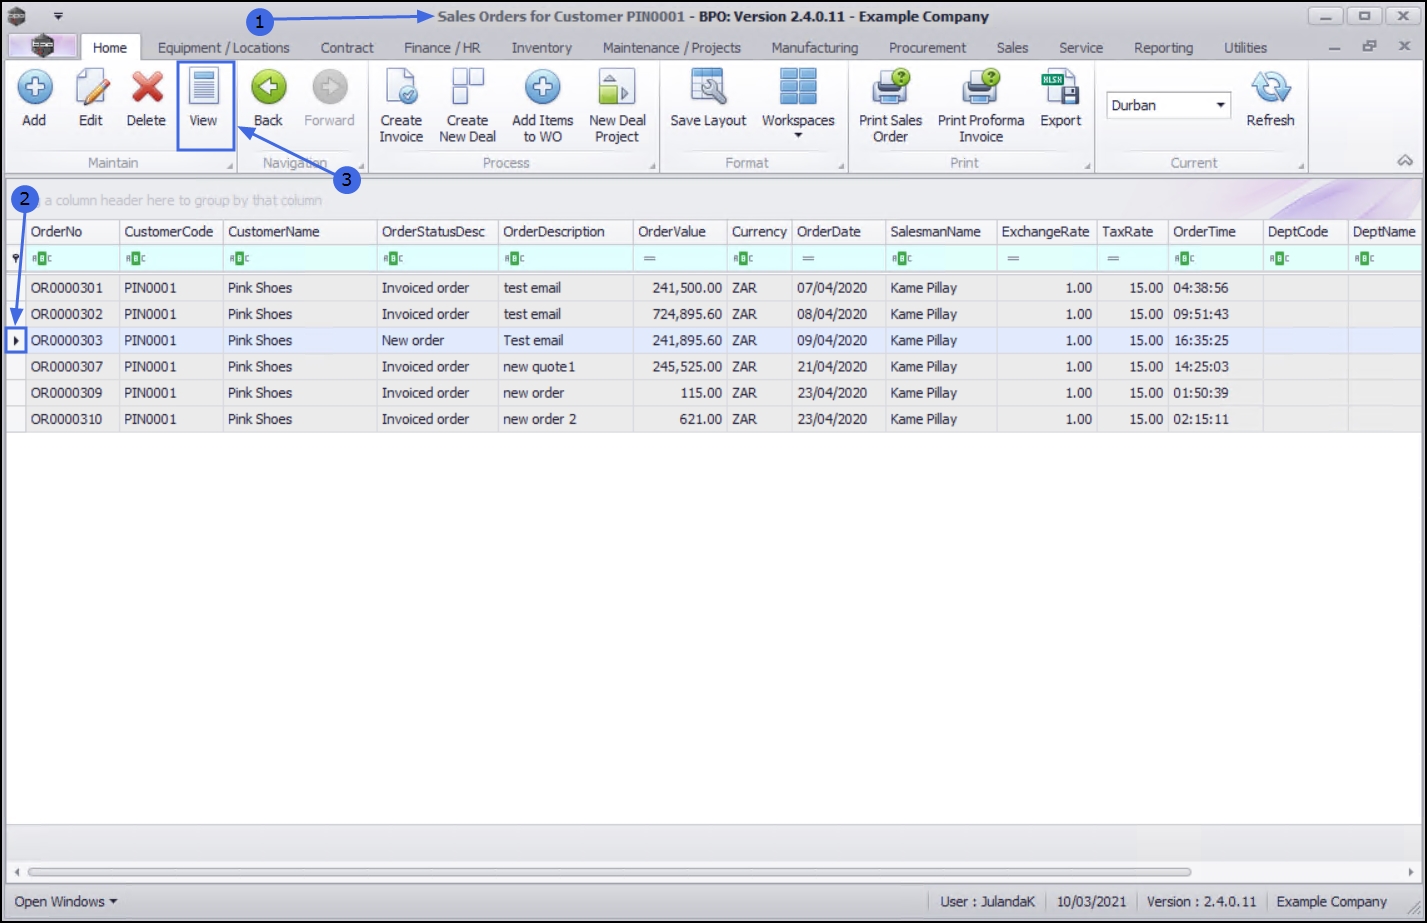Switch to the Inventory tab
This screenshot has height=923, width=1427.
pos(542,48)
